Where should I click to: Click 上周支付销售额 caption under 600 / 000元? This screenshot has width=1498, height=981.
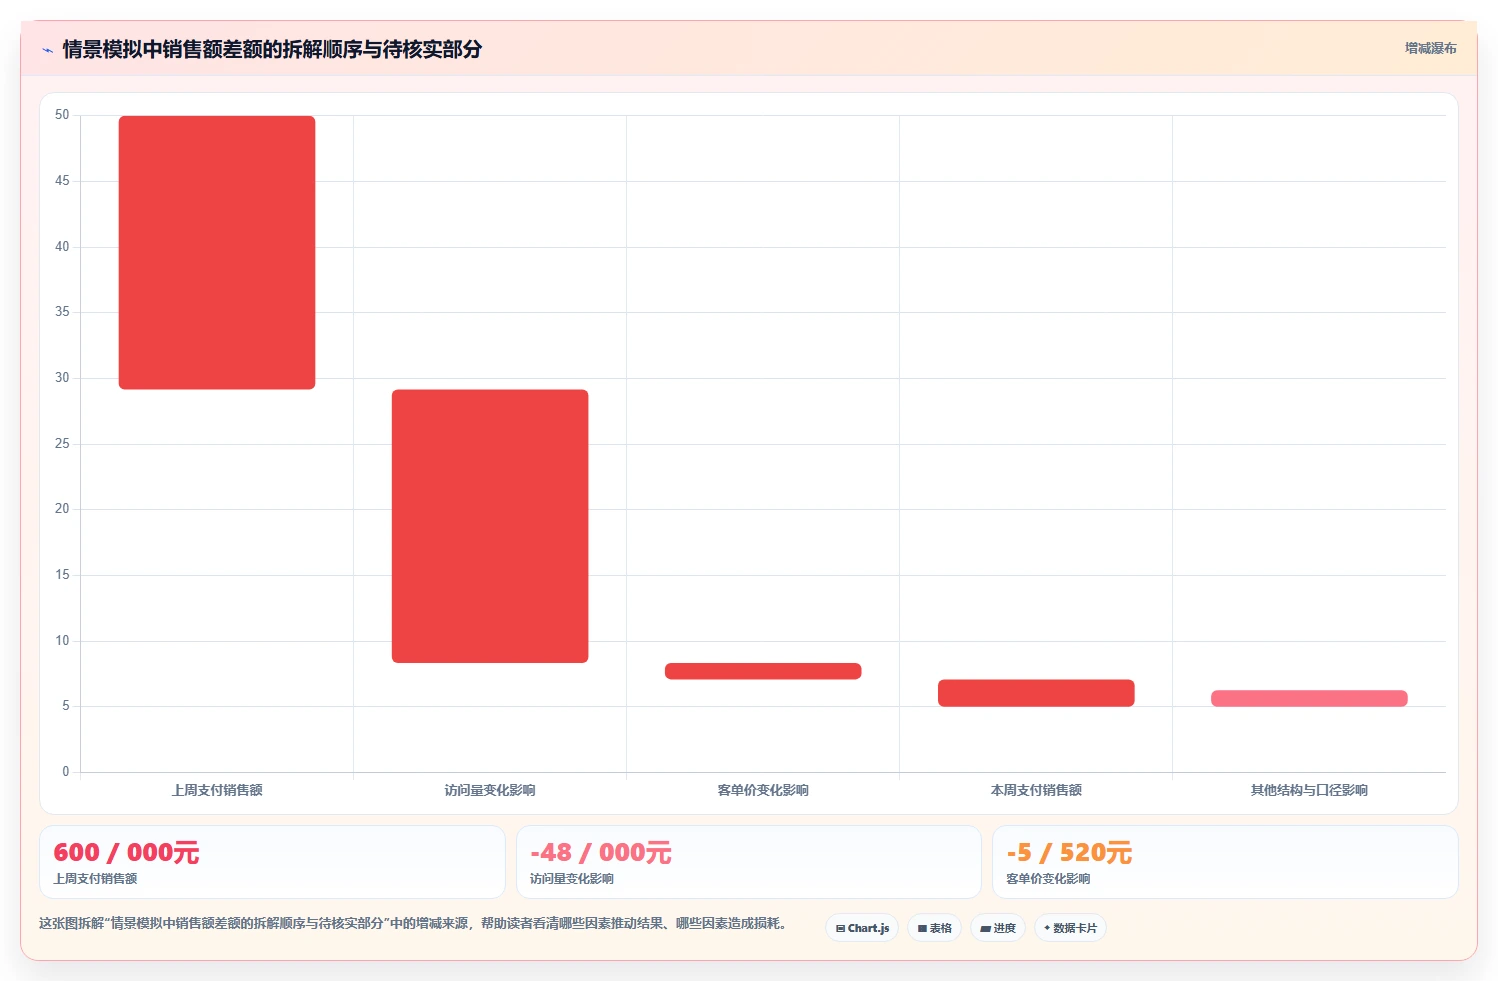click(95, 879)
